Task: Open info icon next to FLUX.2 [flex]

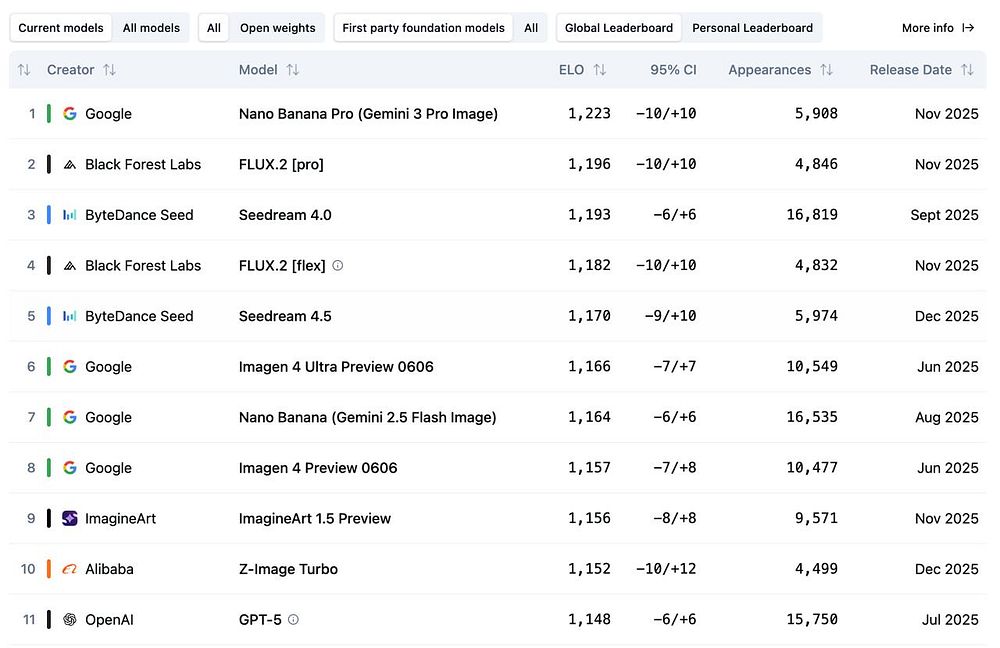Action: pos(338,265)
